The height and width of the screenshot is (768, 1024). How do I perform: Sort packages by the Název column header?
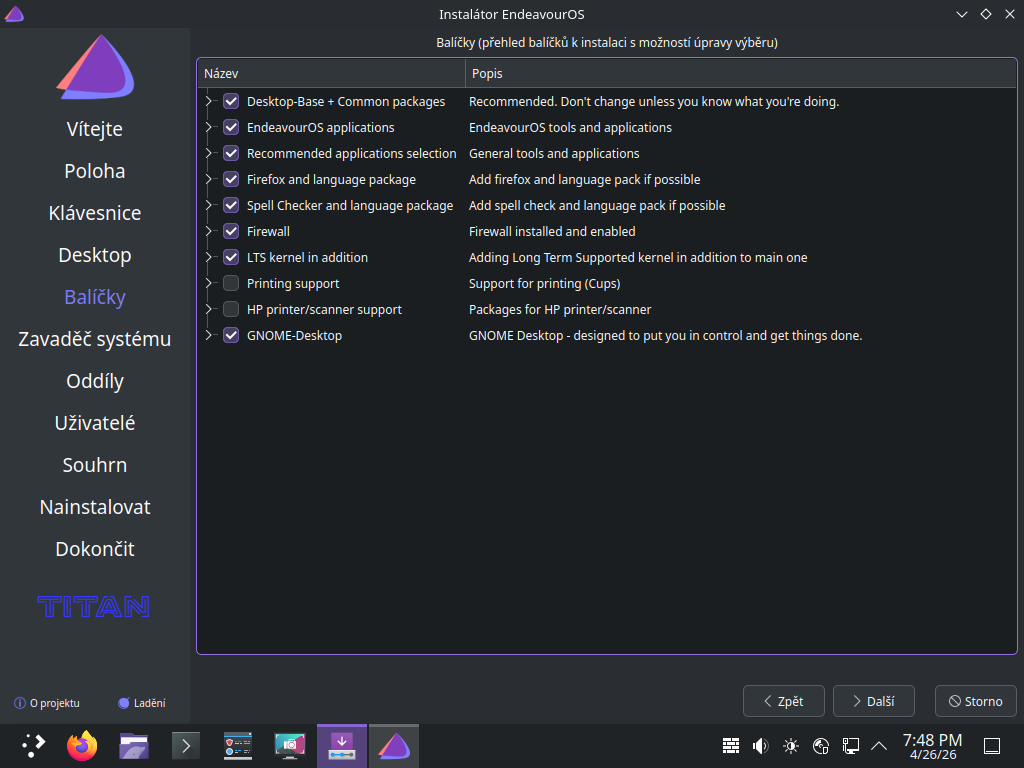[330, 74]
